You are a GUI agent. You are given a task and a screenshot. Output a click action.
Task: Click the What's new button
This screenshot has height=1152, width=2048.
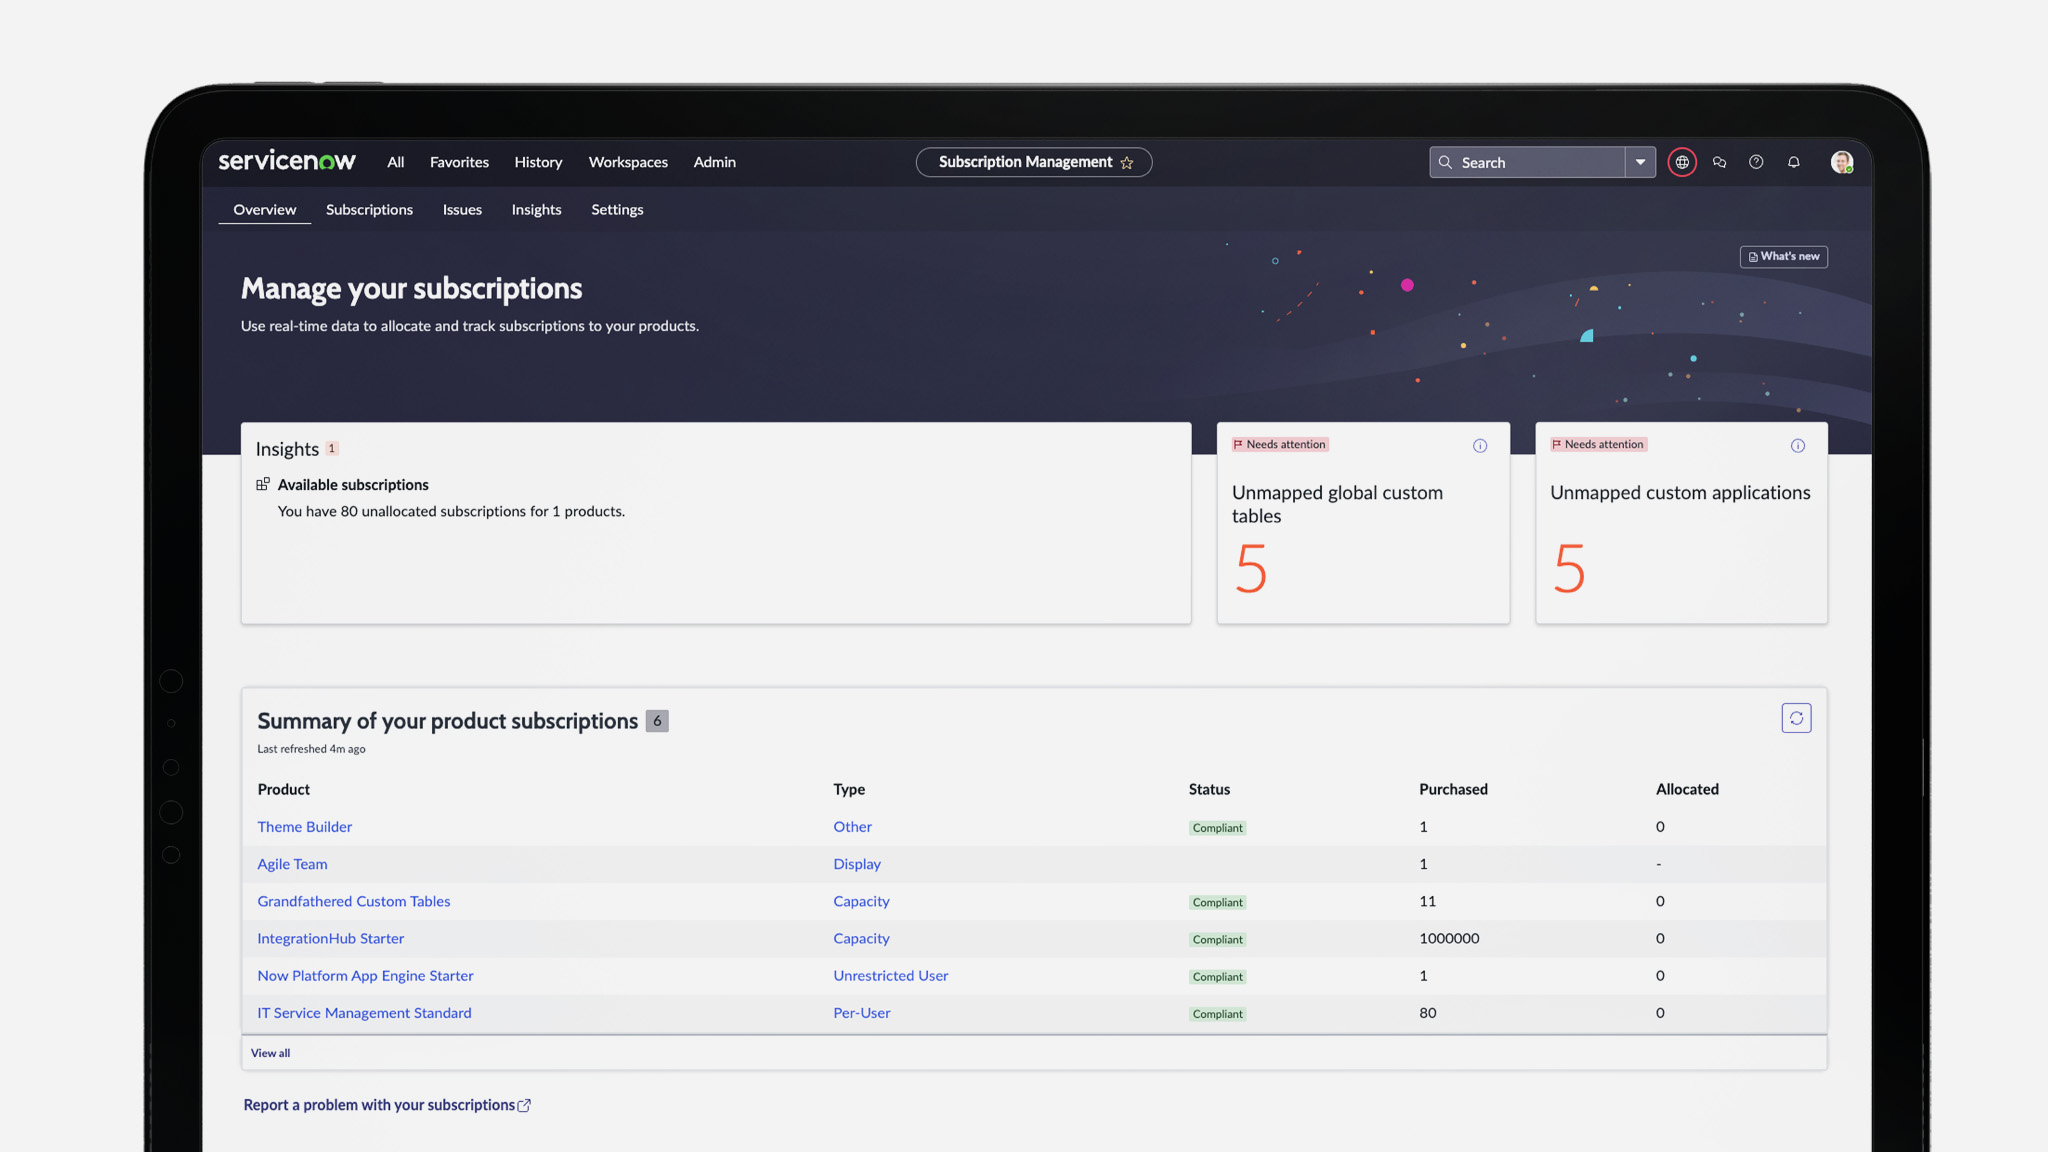click(x=1784, y=257)
